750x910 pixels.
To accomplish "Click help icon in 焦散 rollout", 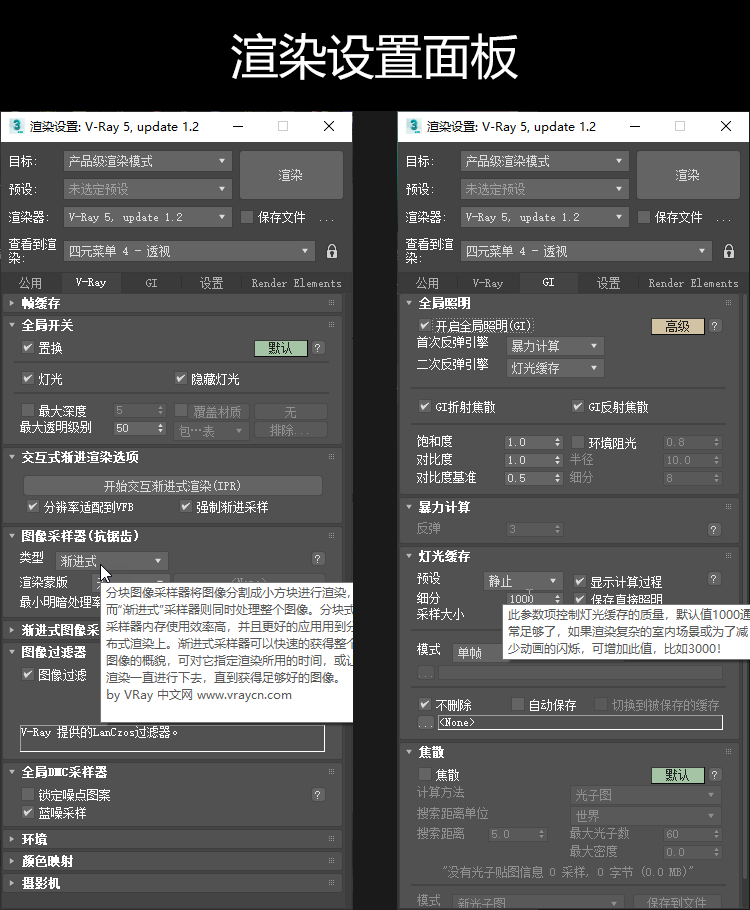I will [x=715, y=775].
